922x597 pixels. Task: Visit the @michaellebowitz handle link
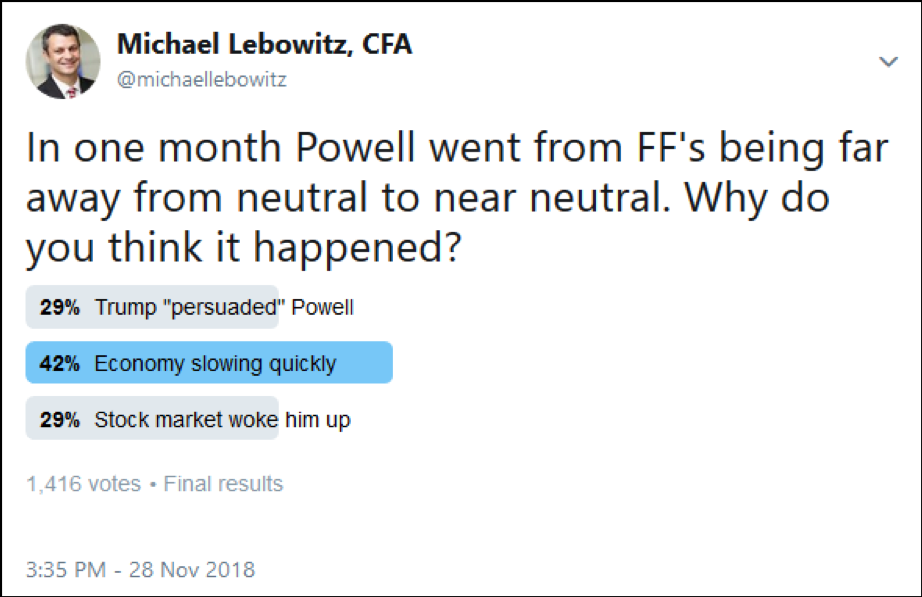tap(202, 79)
